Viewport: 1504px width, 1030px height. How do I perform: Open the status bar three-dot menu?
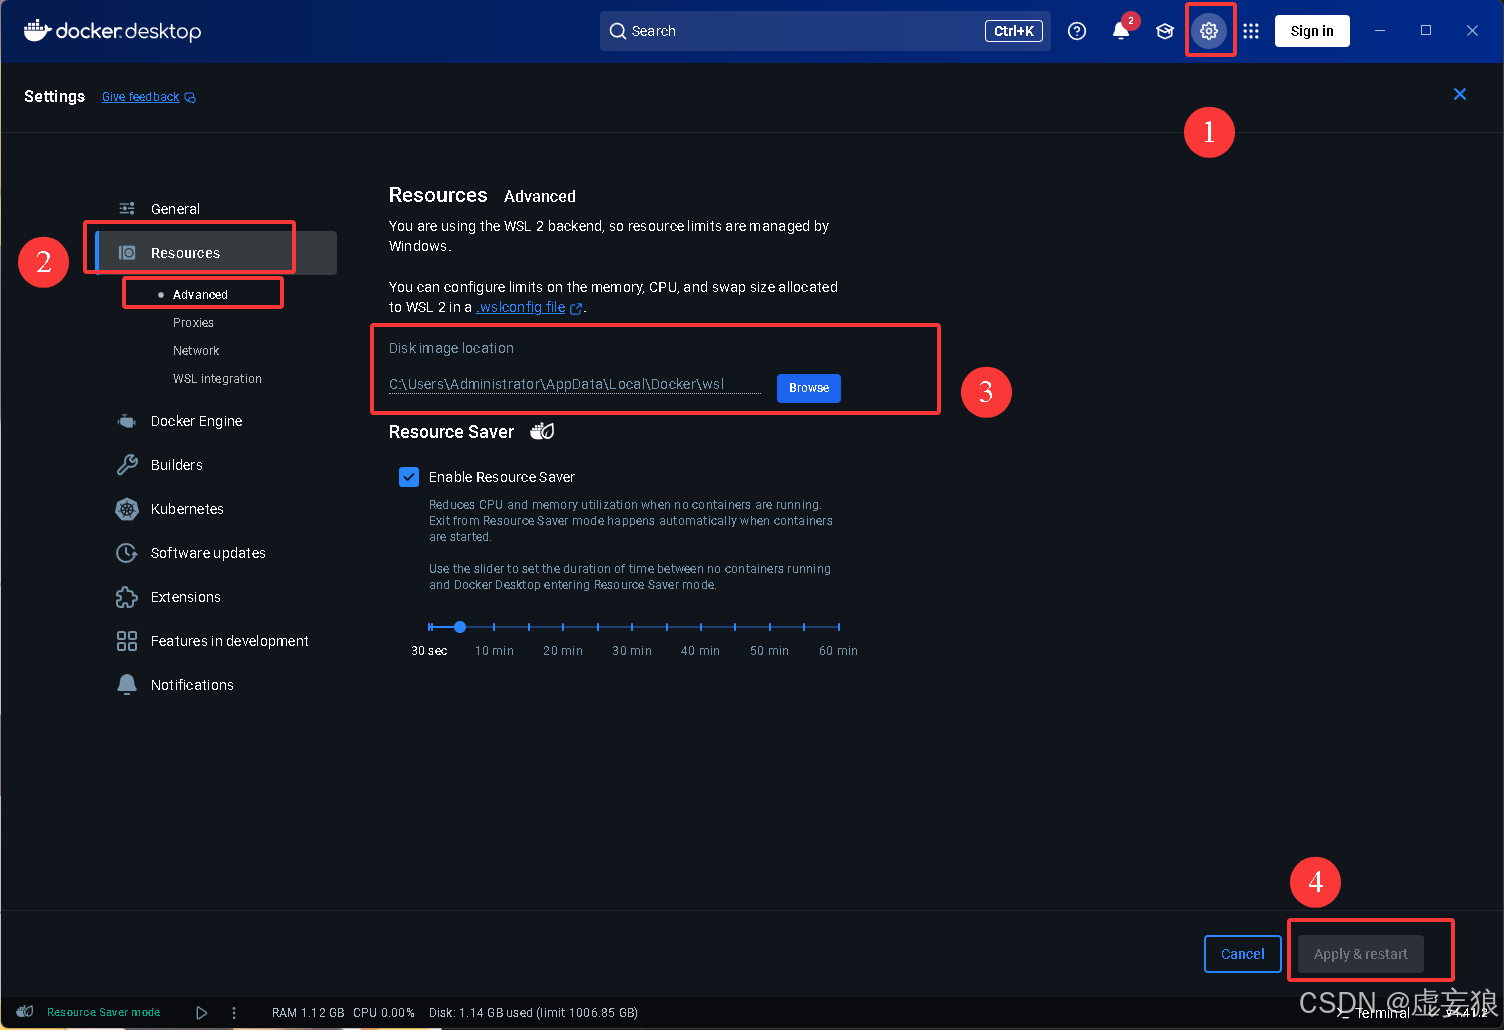coord(234,1013)
